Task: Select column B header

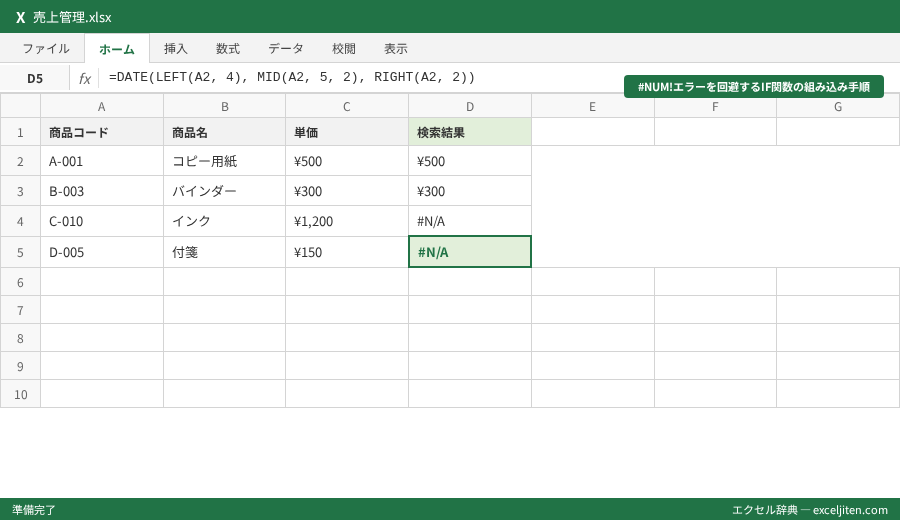Action: (224, 106)
